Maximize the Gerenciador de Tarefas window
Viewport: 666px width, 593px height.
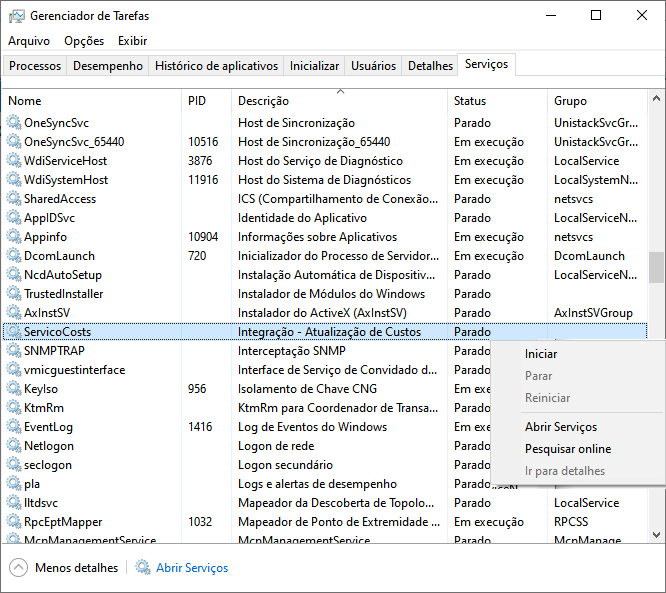coord(596,15)
